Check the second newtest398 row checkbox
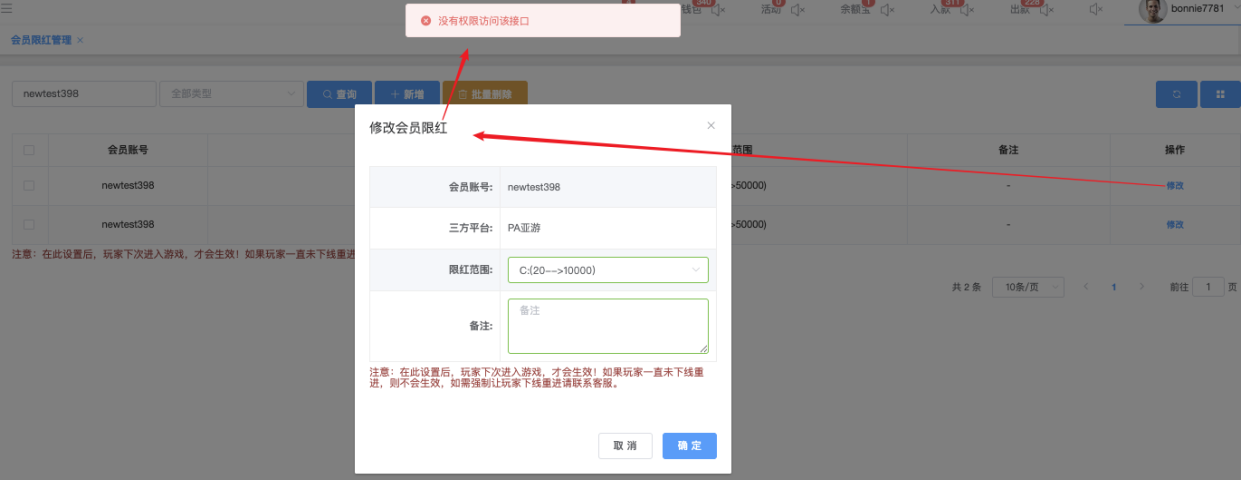This screenshot has height=480, width=1241. pos(29,225)
